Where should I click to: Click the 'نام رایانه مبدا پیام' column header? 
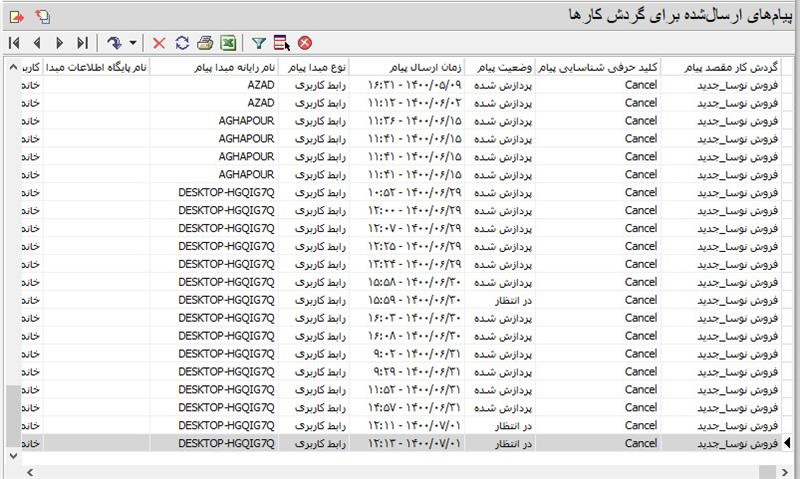tap(214, 67)
